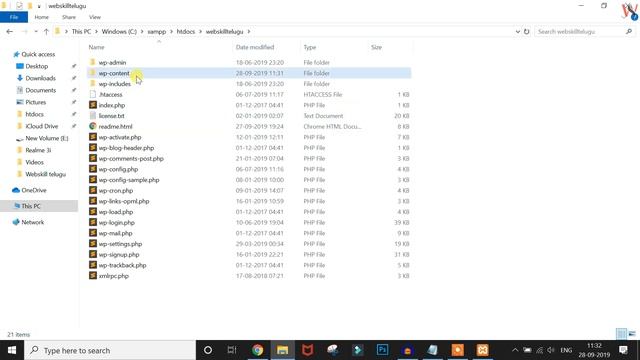This screenshot has height=360, width=640.
Task: Go back with the Back arrow
Action: tap(10, 31)
